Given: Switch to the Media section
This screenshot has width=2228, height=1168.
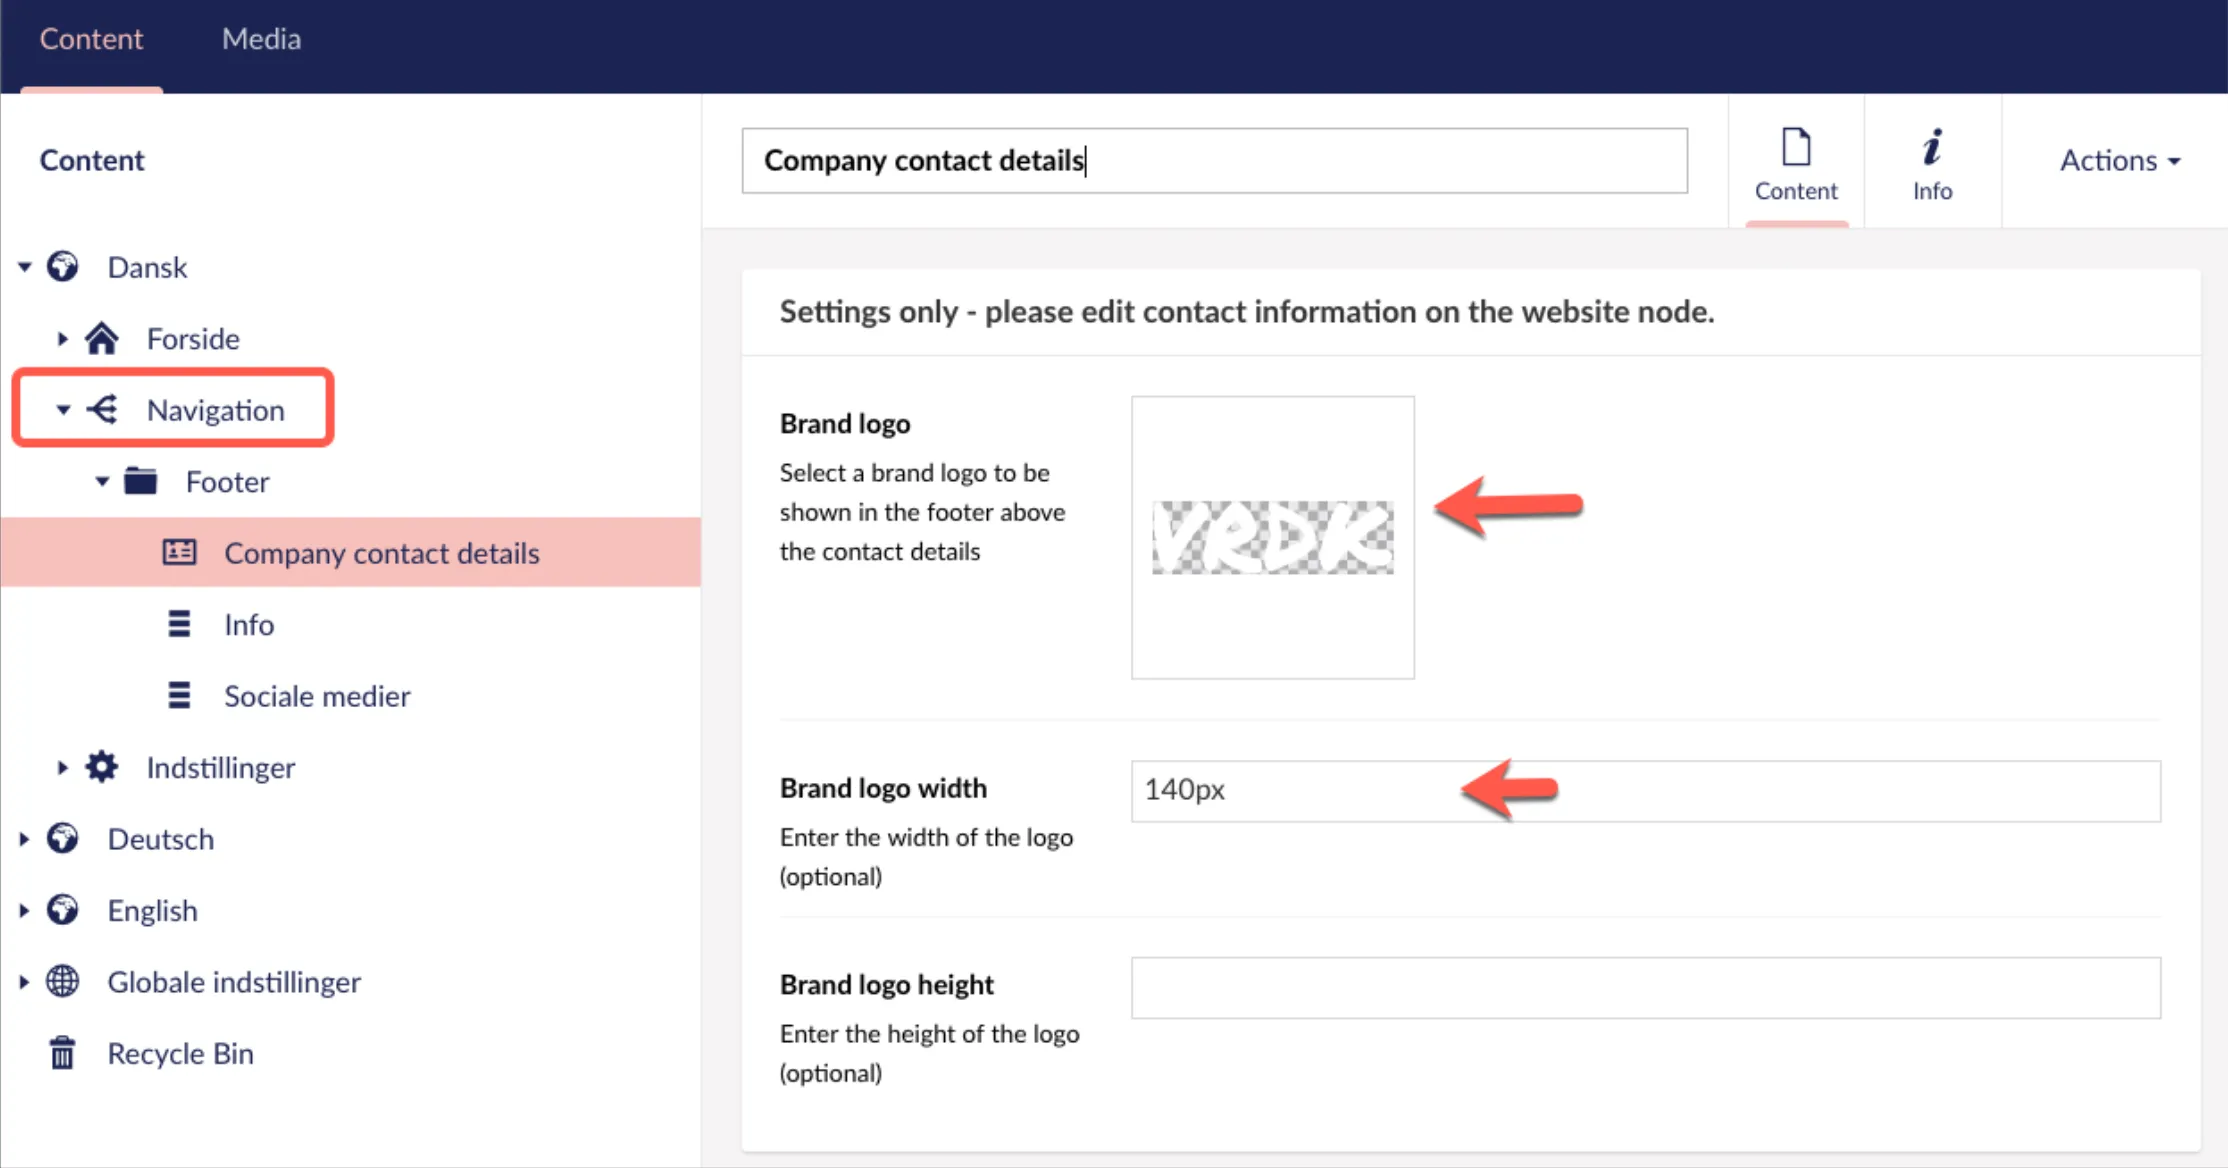Looking at the screenshot, I should click(x=261, y=39).
